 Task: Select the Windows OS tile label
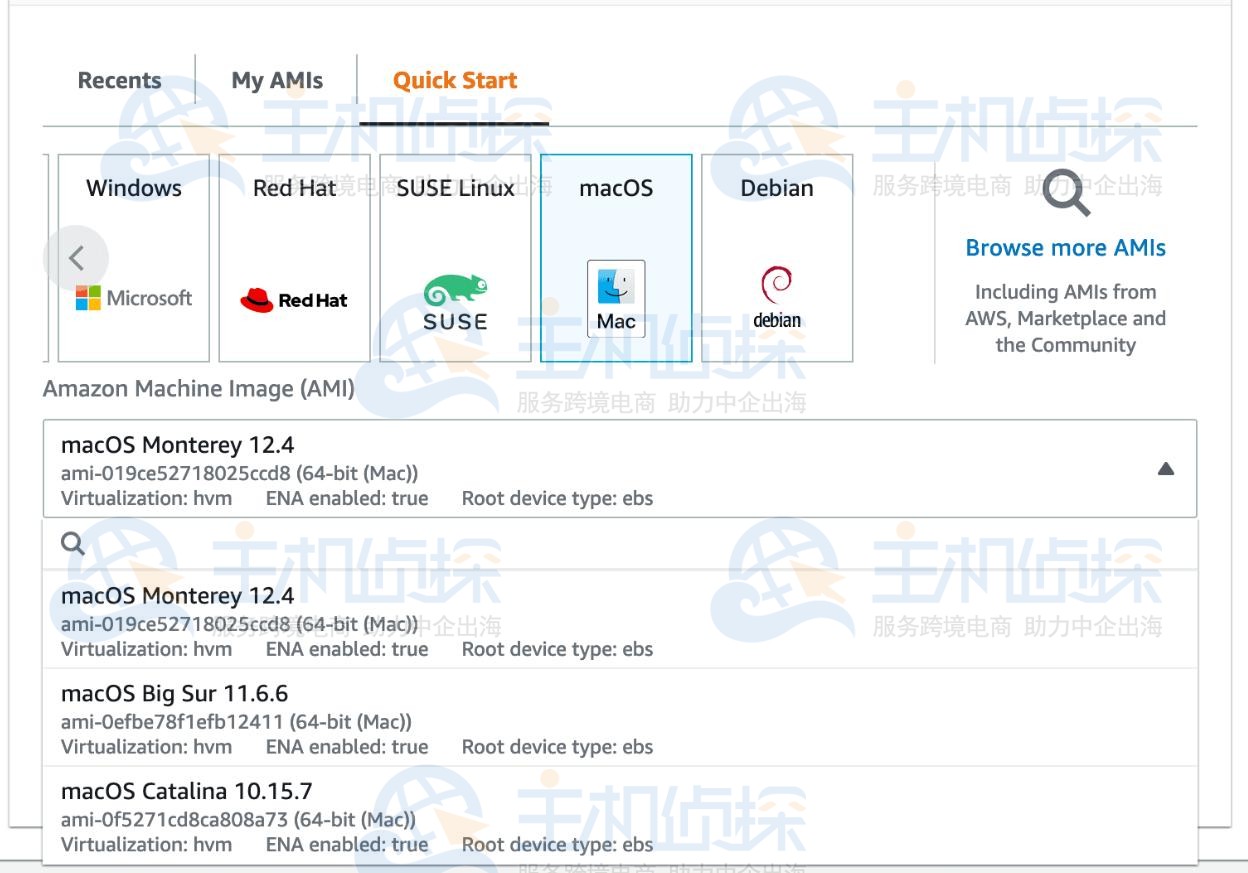point(134,188)
